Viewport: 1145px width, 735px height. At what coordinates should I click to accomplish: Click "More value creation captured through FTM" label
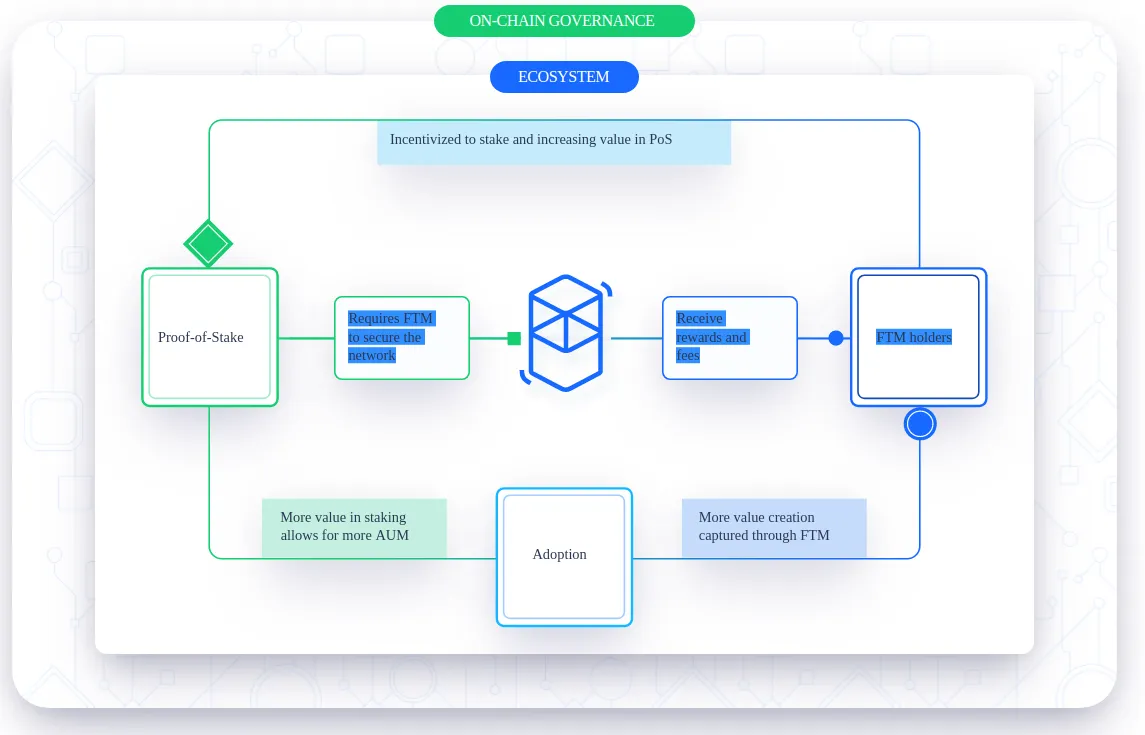774,528
